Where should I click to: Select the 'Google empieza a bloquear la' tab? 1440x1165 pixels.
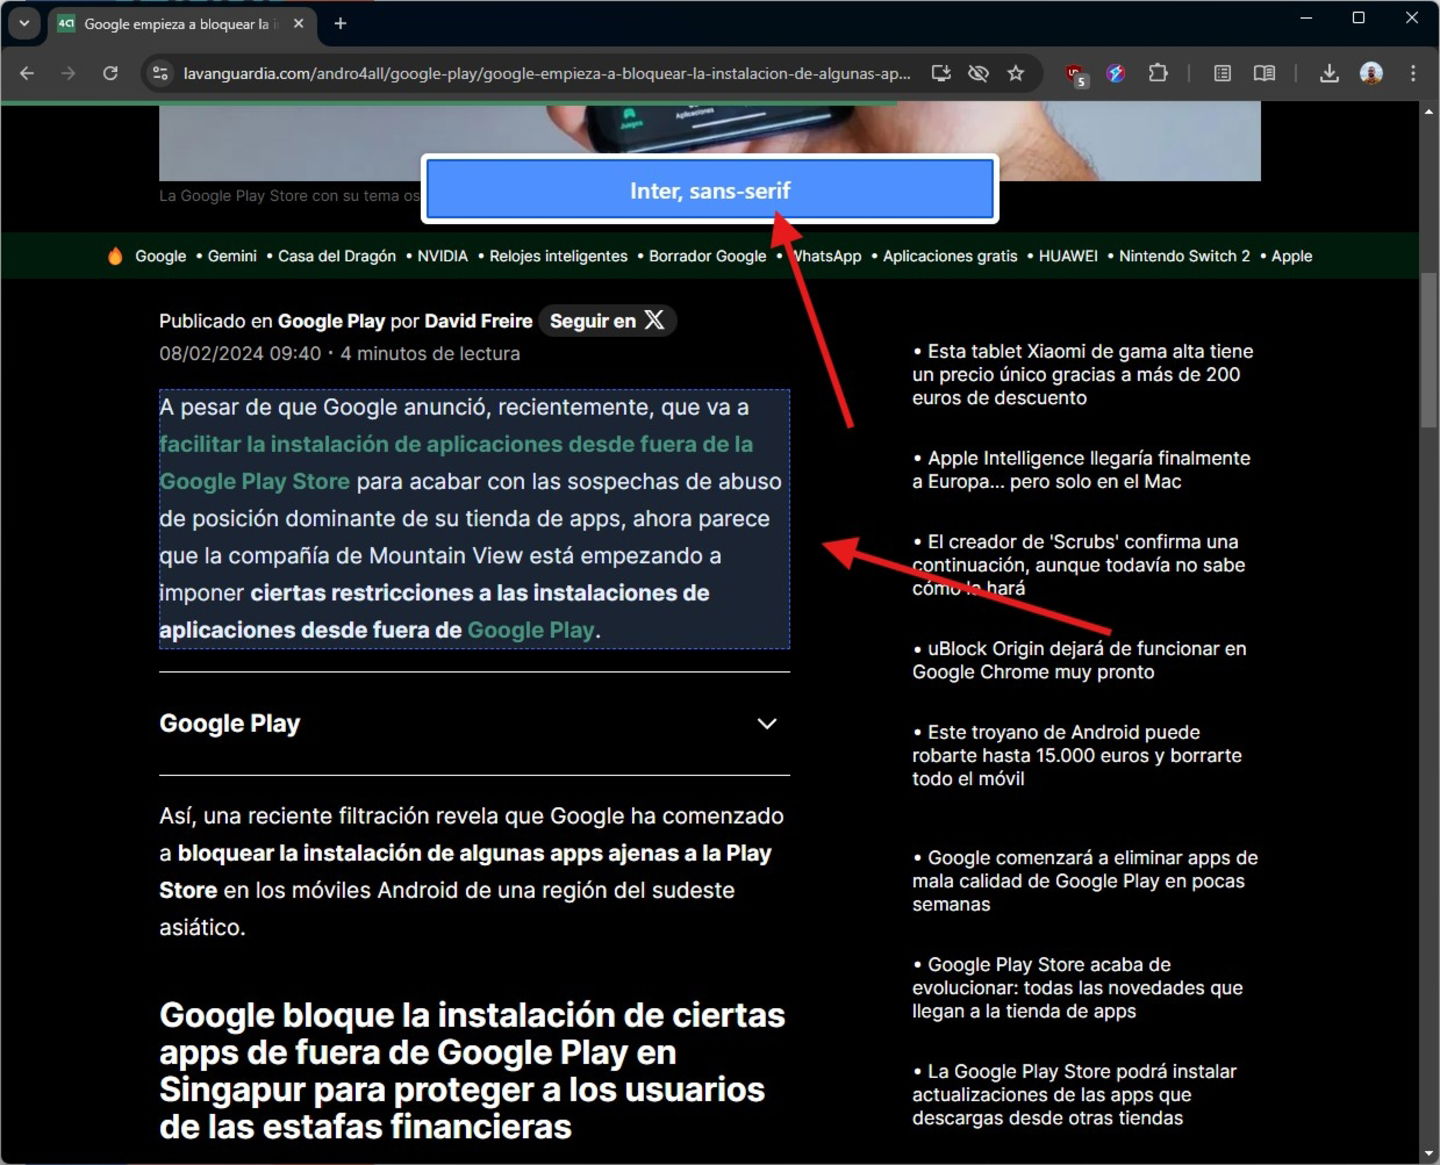180,24
